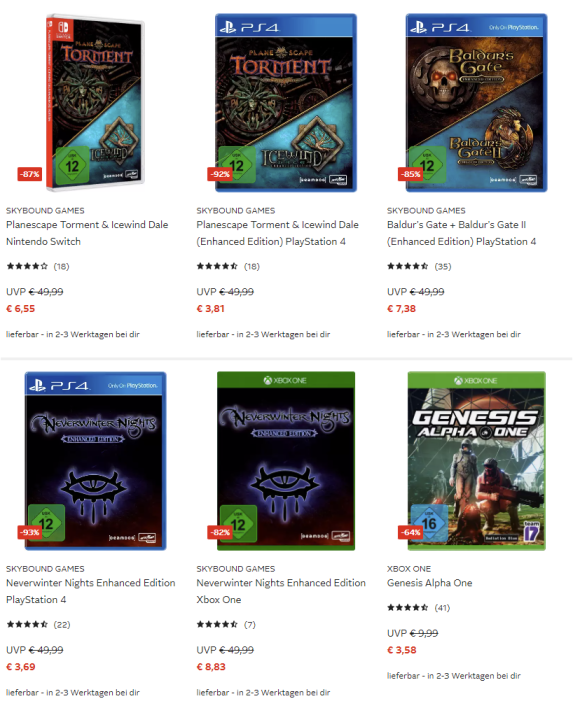Screen dimensions: 580x708
Task: Click the € 3,81 sale price
Action: 210,309
